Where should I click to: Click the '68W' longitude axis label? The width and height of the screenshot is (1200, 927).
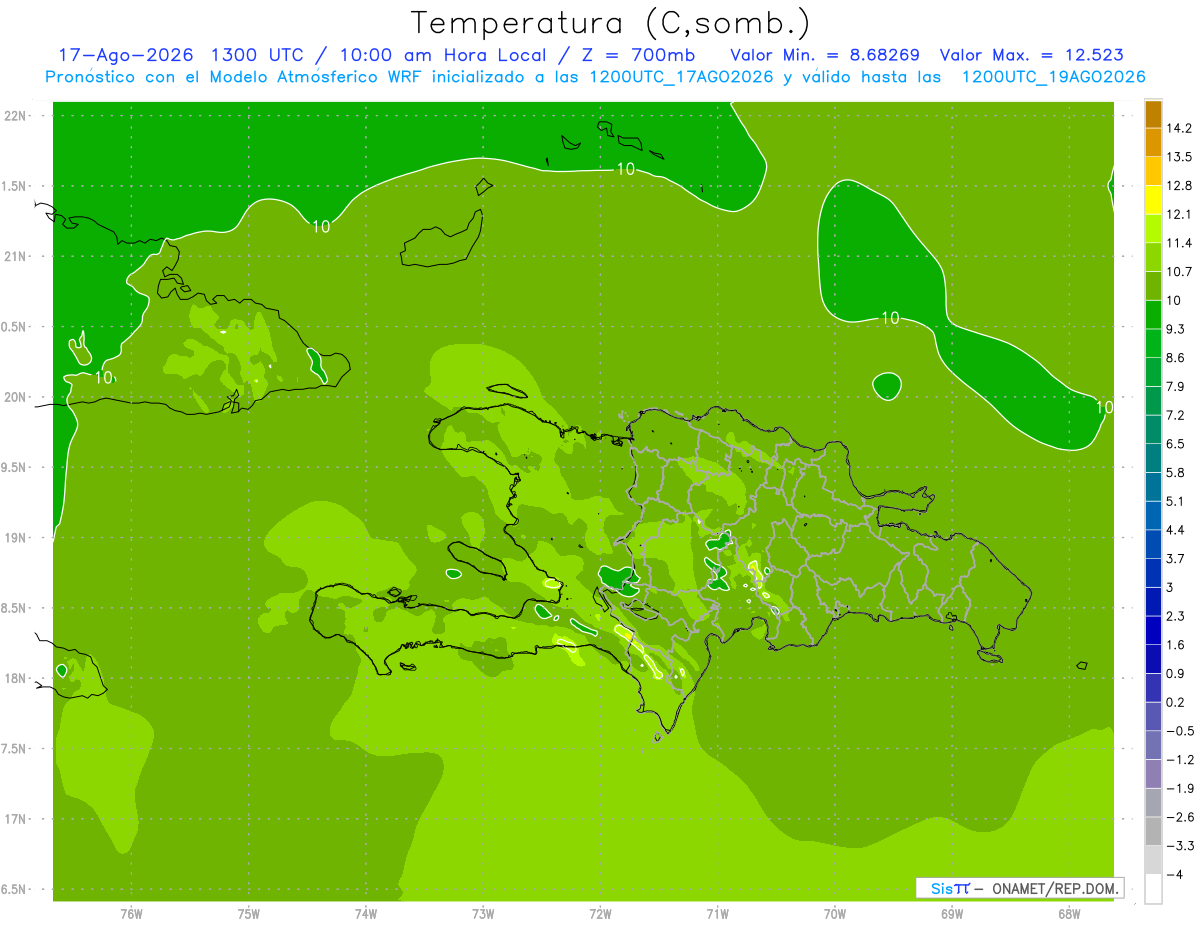click(1069, 914)
